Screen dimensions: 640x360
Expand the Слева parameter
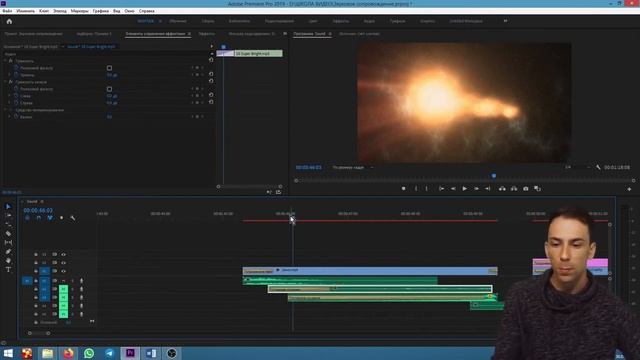(10, 96)
